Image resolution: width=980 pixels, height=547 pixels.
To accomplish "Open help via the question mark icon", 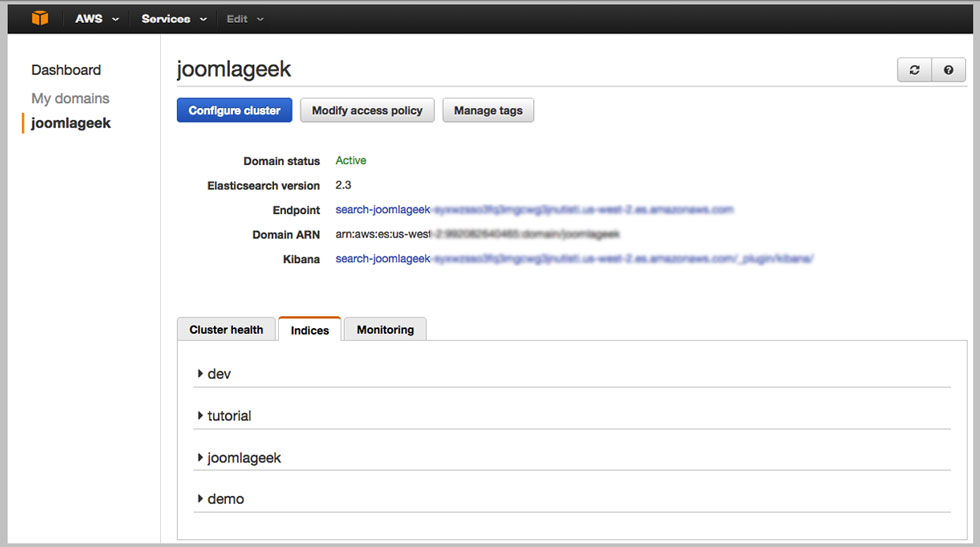I will click(x=948, y=70).
